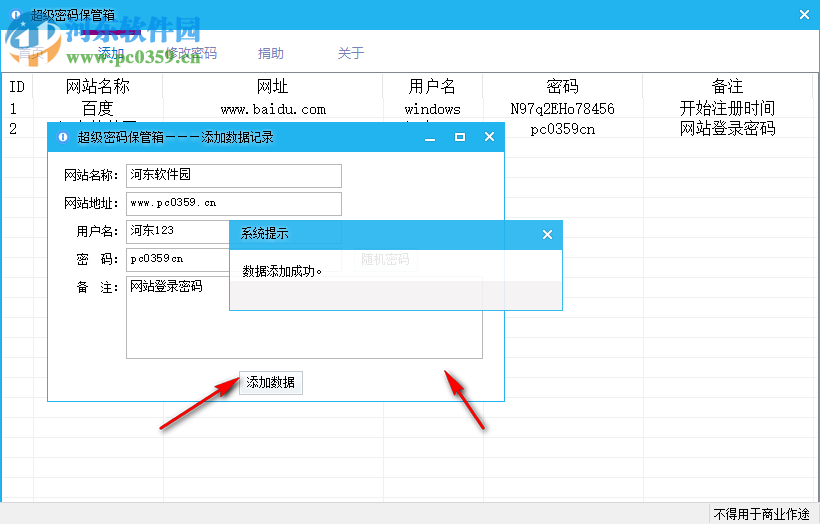Image resolution: width=820 pixels, height=524 pixels.
Task: Click the 网站名称 input field
Action: click(234, 176)
